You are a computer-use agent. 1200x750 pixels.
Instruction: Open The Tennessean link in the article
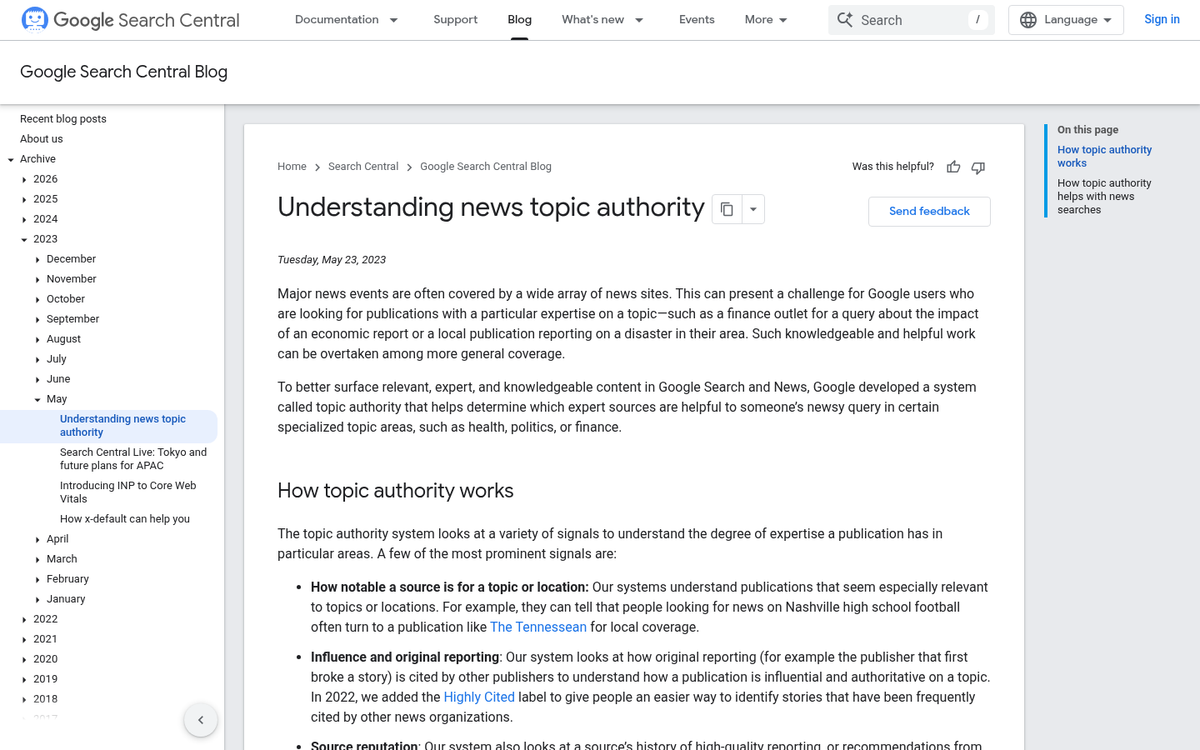point(538,627)
